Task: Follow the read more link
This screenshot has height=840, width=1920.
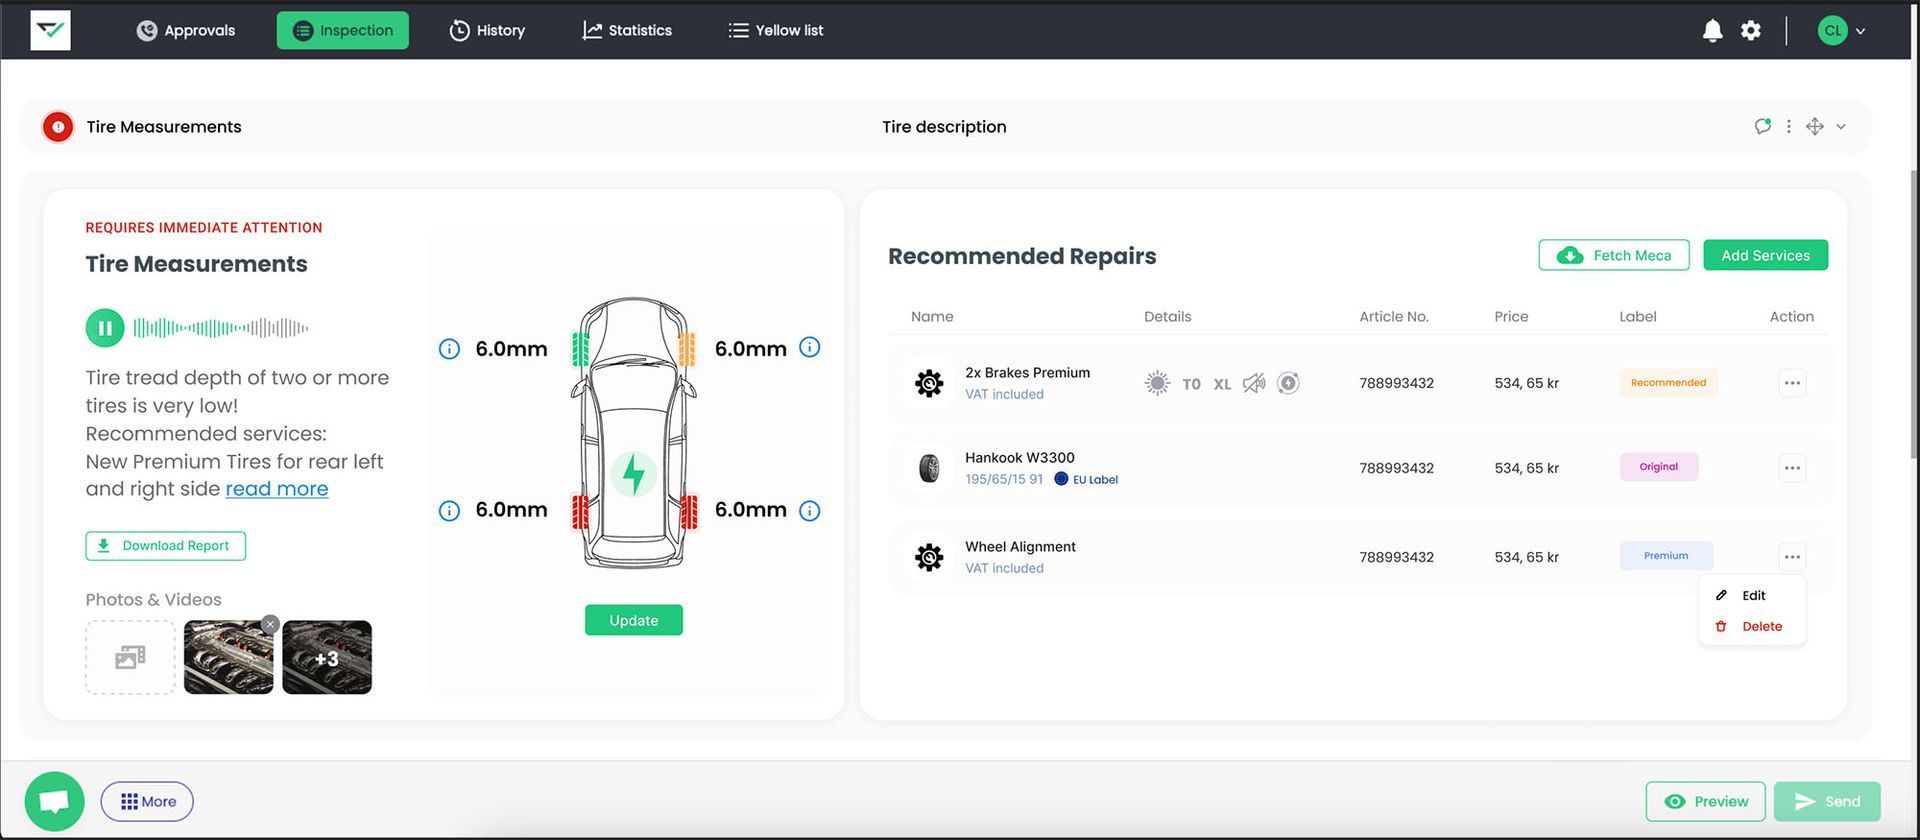Action: pos(277,489)
